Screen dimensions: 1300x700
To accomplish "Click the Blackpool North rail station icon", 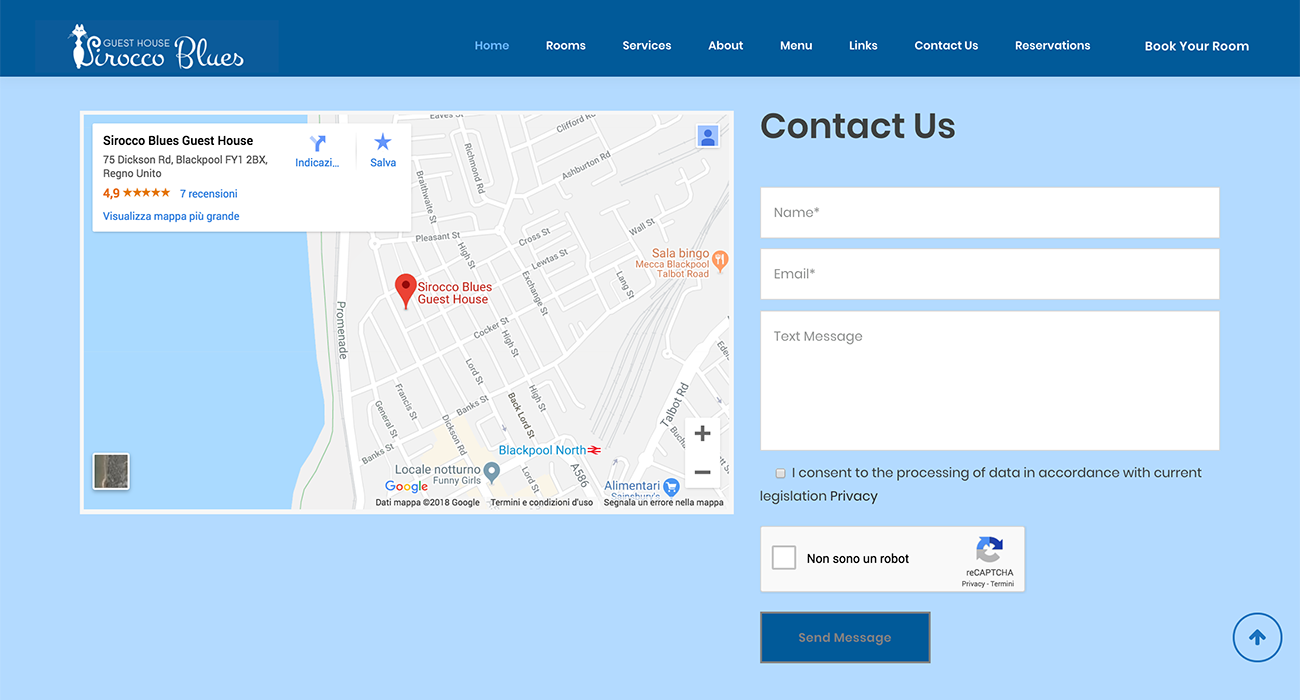I will pos(595,450).
